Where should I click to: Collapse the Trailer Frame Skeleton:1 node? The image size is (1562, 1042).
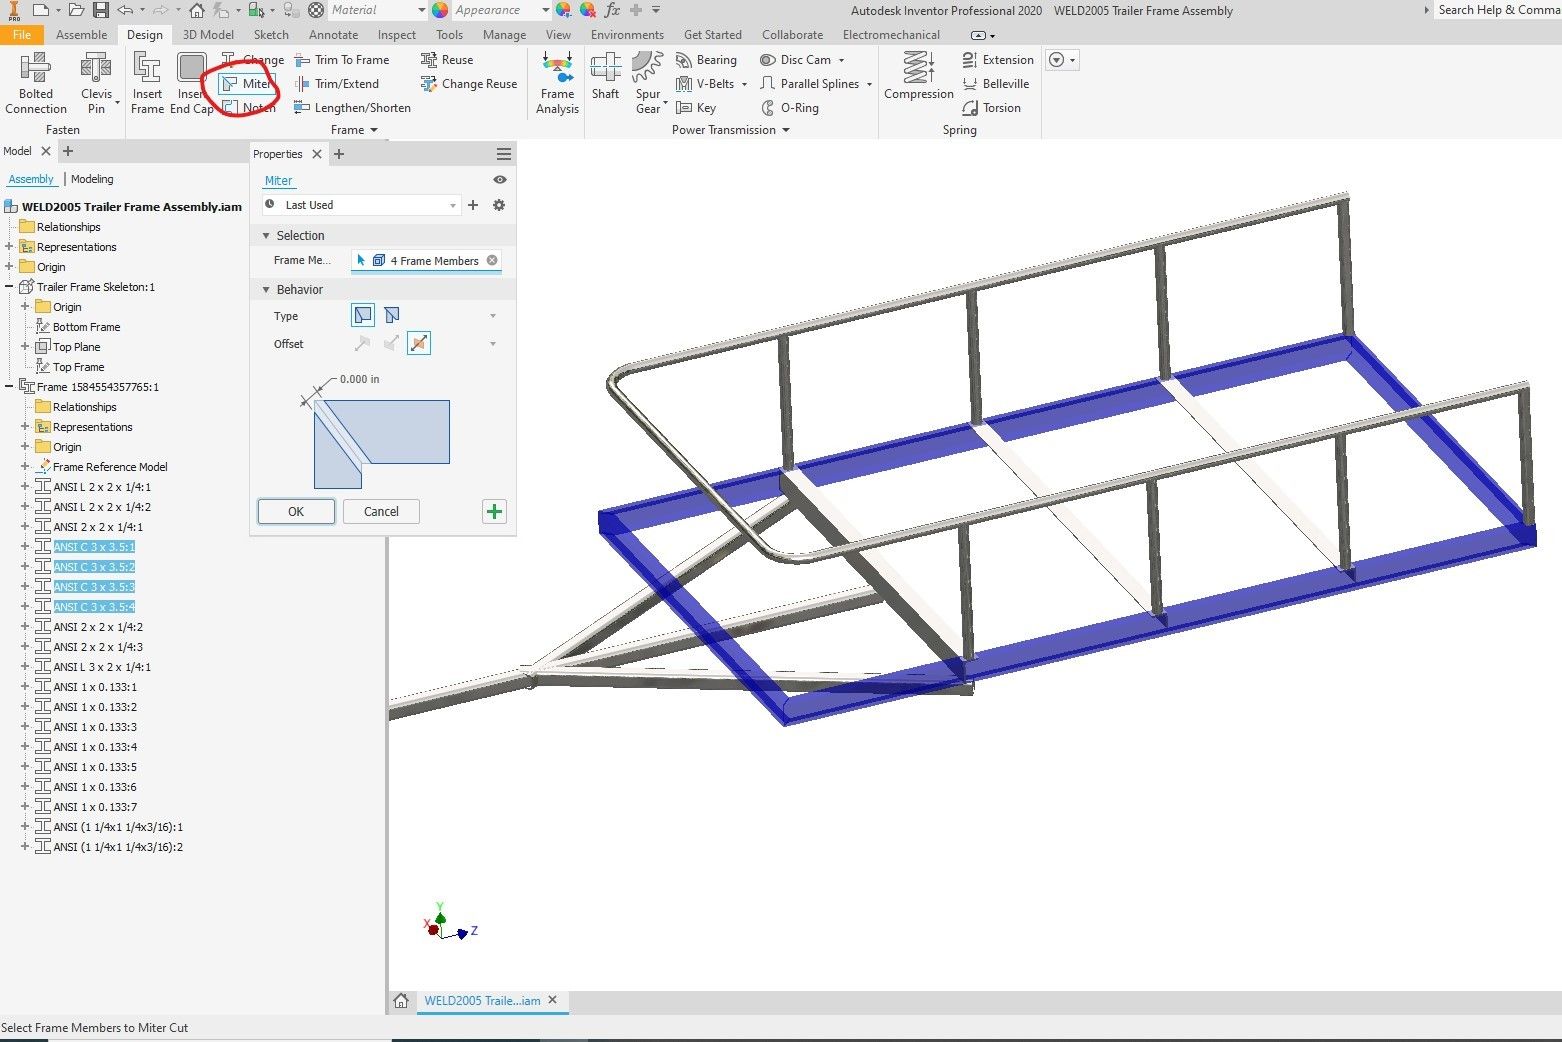click(x=9, y=287)
